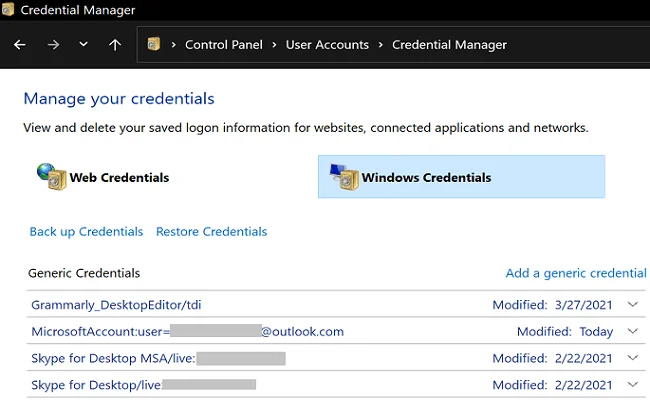Viewport: 650px width, 400px height.
Task: Open Grammarly_DesktopEditor/tdi credential
Action: (116, 305)
